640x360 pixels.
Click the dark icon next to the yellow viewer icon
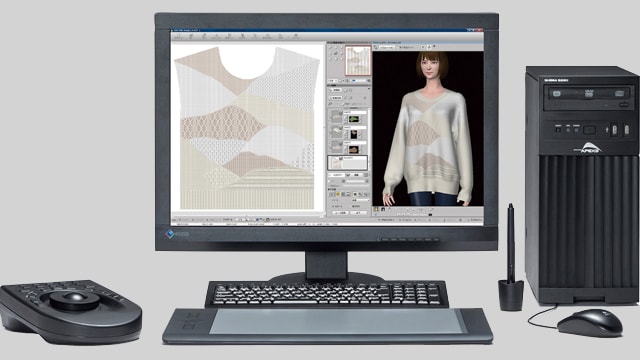click(383, 209)
